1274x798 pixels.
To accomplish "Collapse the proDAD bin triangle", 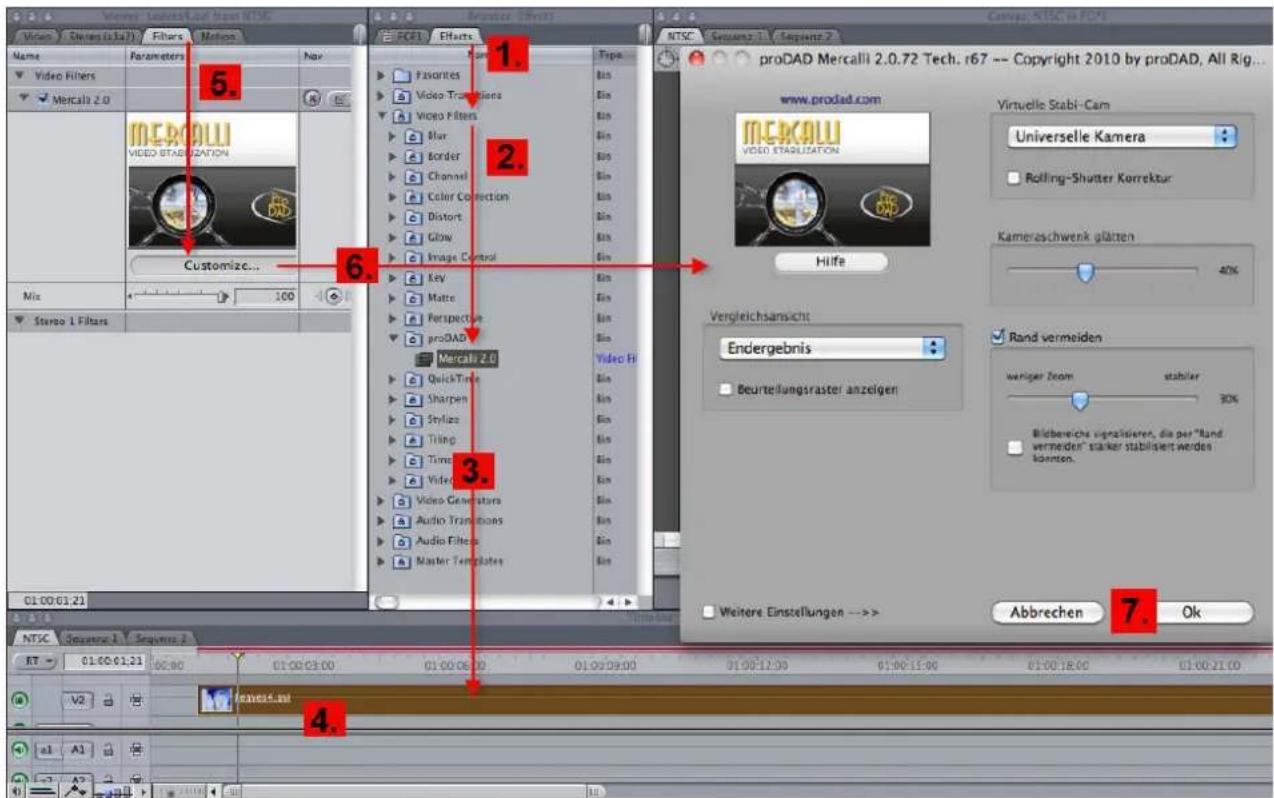I will pos(395,338).
